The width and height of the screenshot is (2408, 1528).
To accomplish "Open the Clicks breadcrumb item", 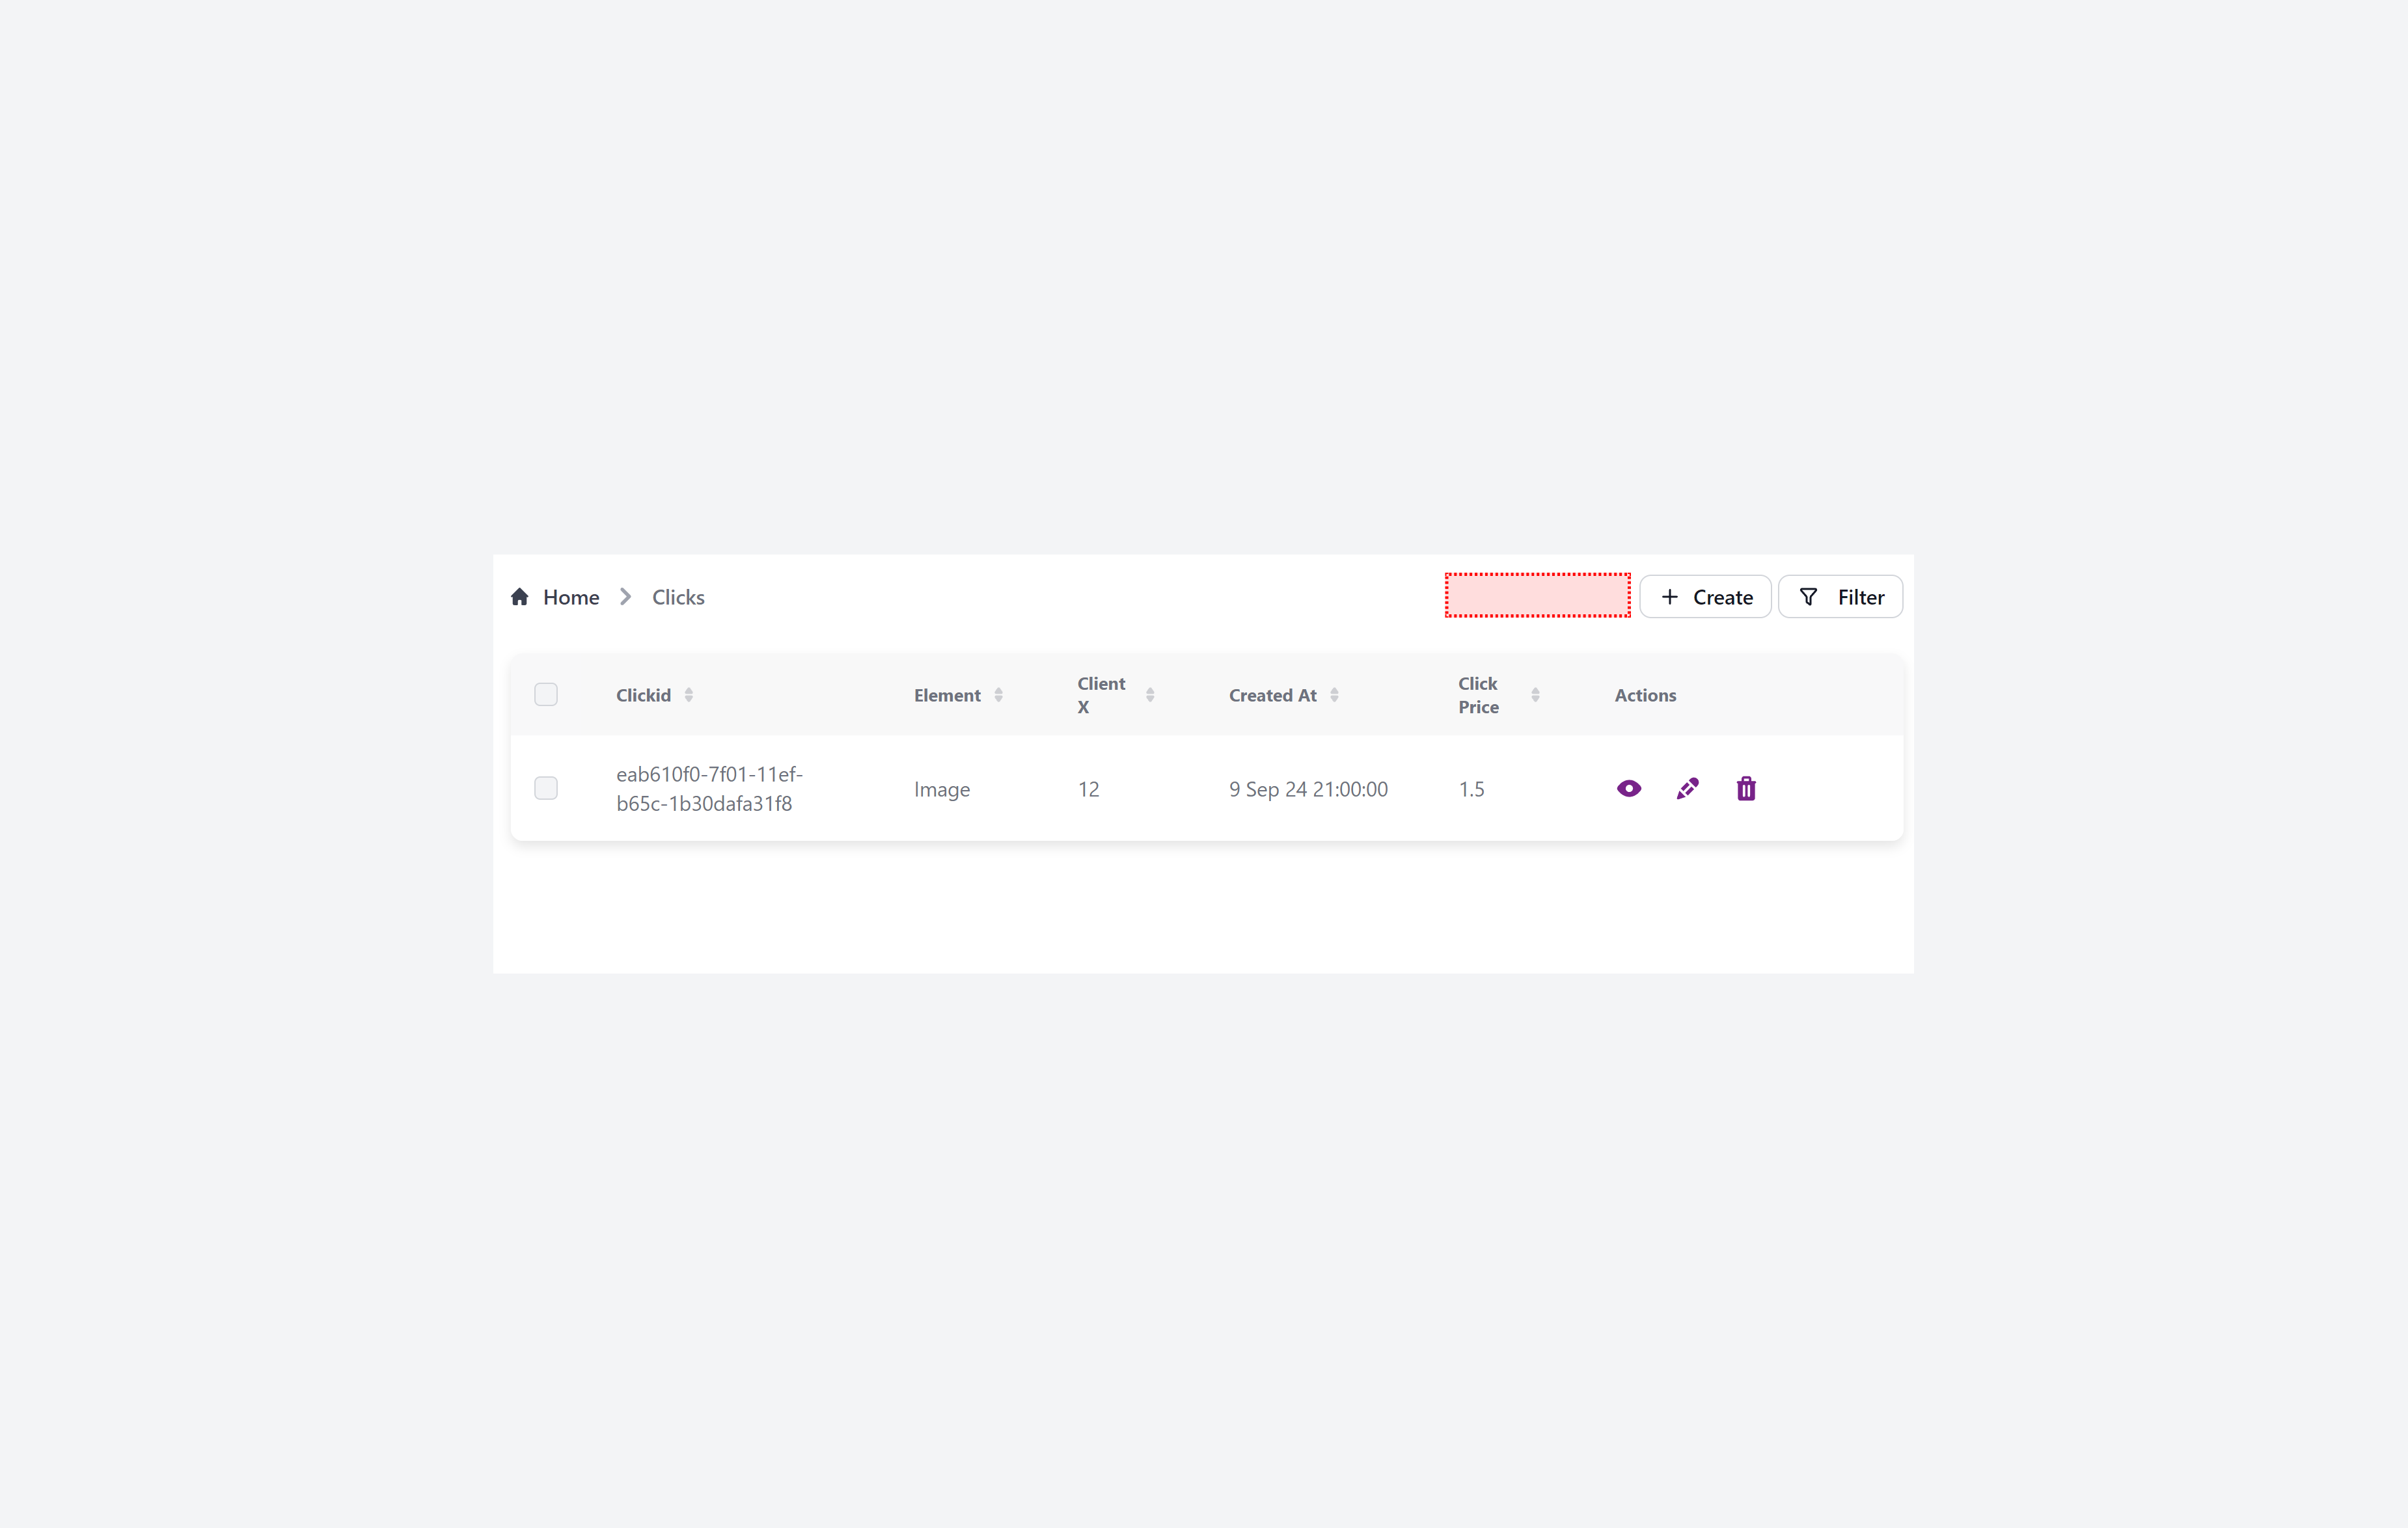I will [678, 597].
